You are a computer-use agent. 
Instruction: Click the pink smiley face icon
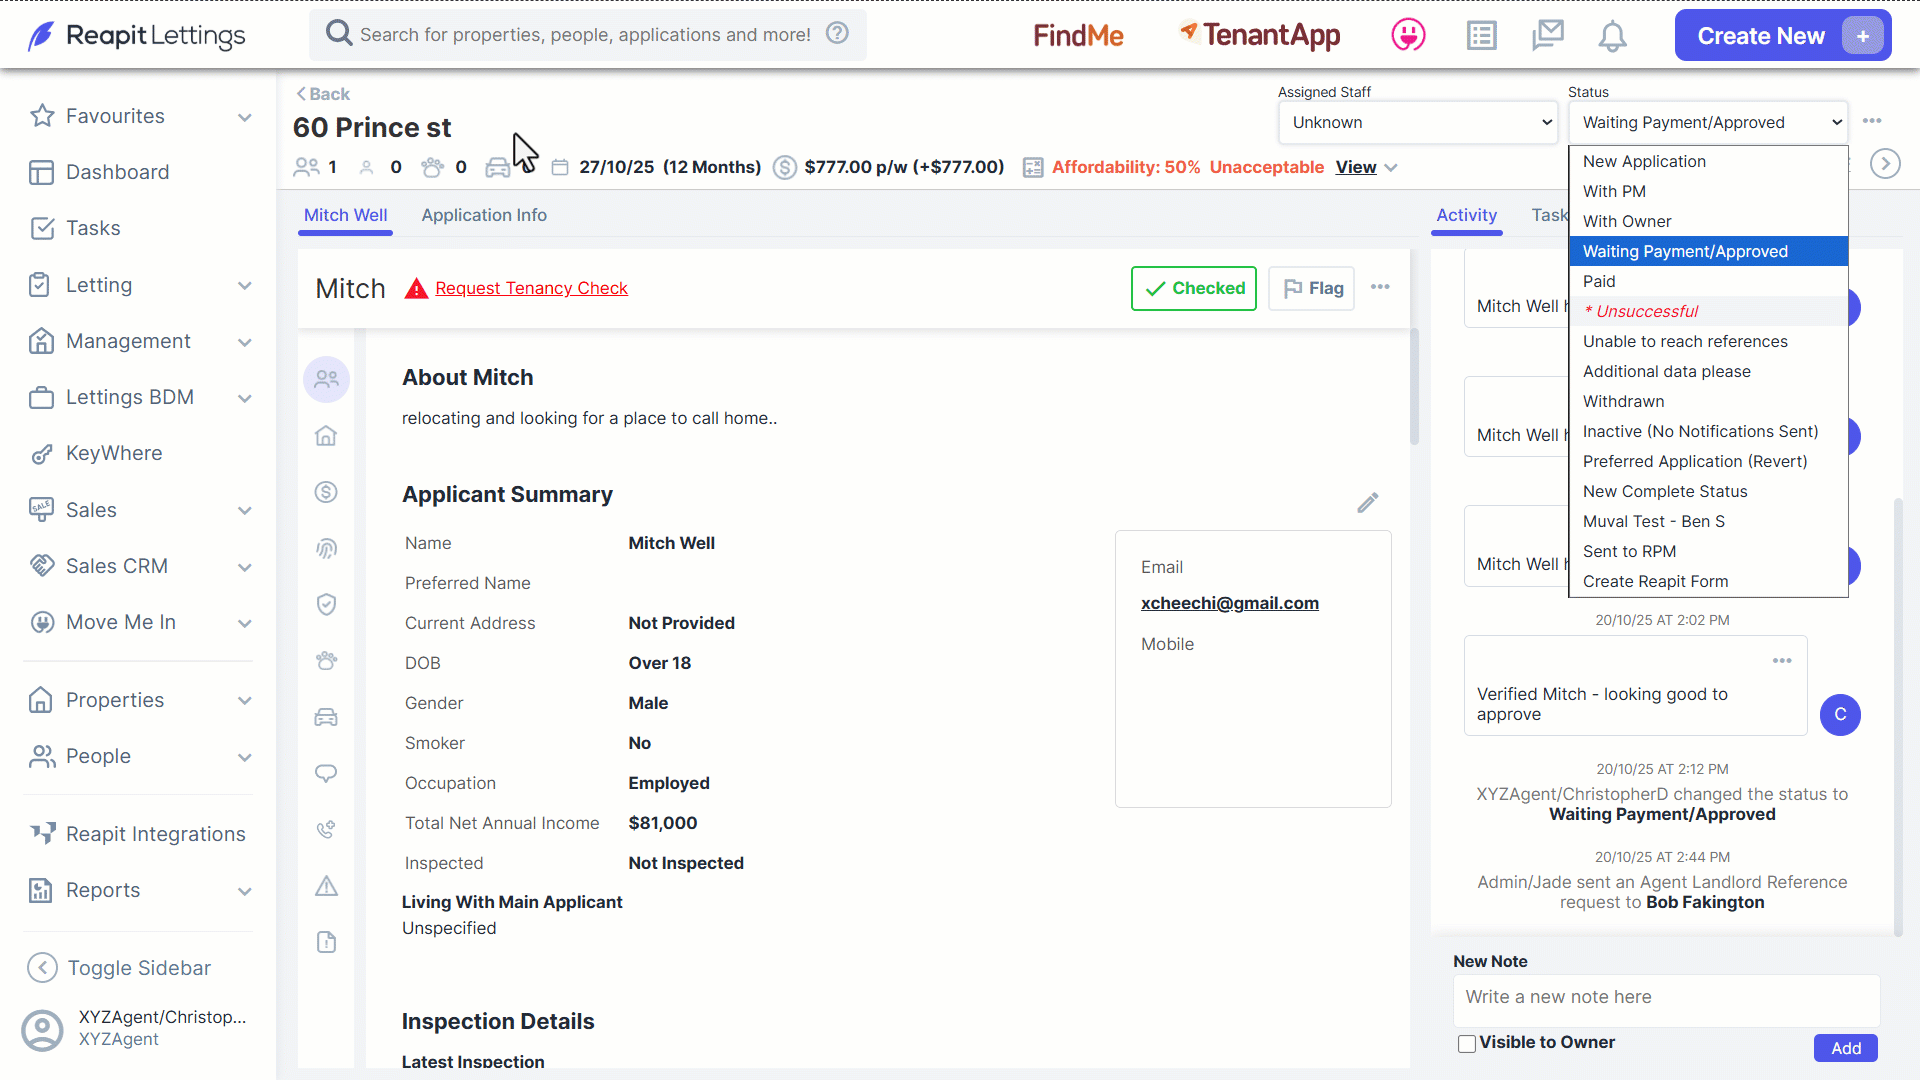pyautogui.click(x=1408, y=36)
